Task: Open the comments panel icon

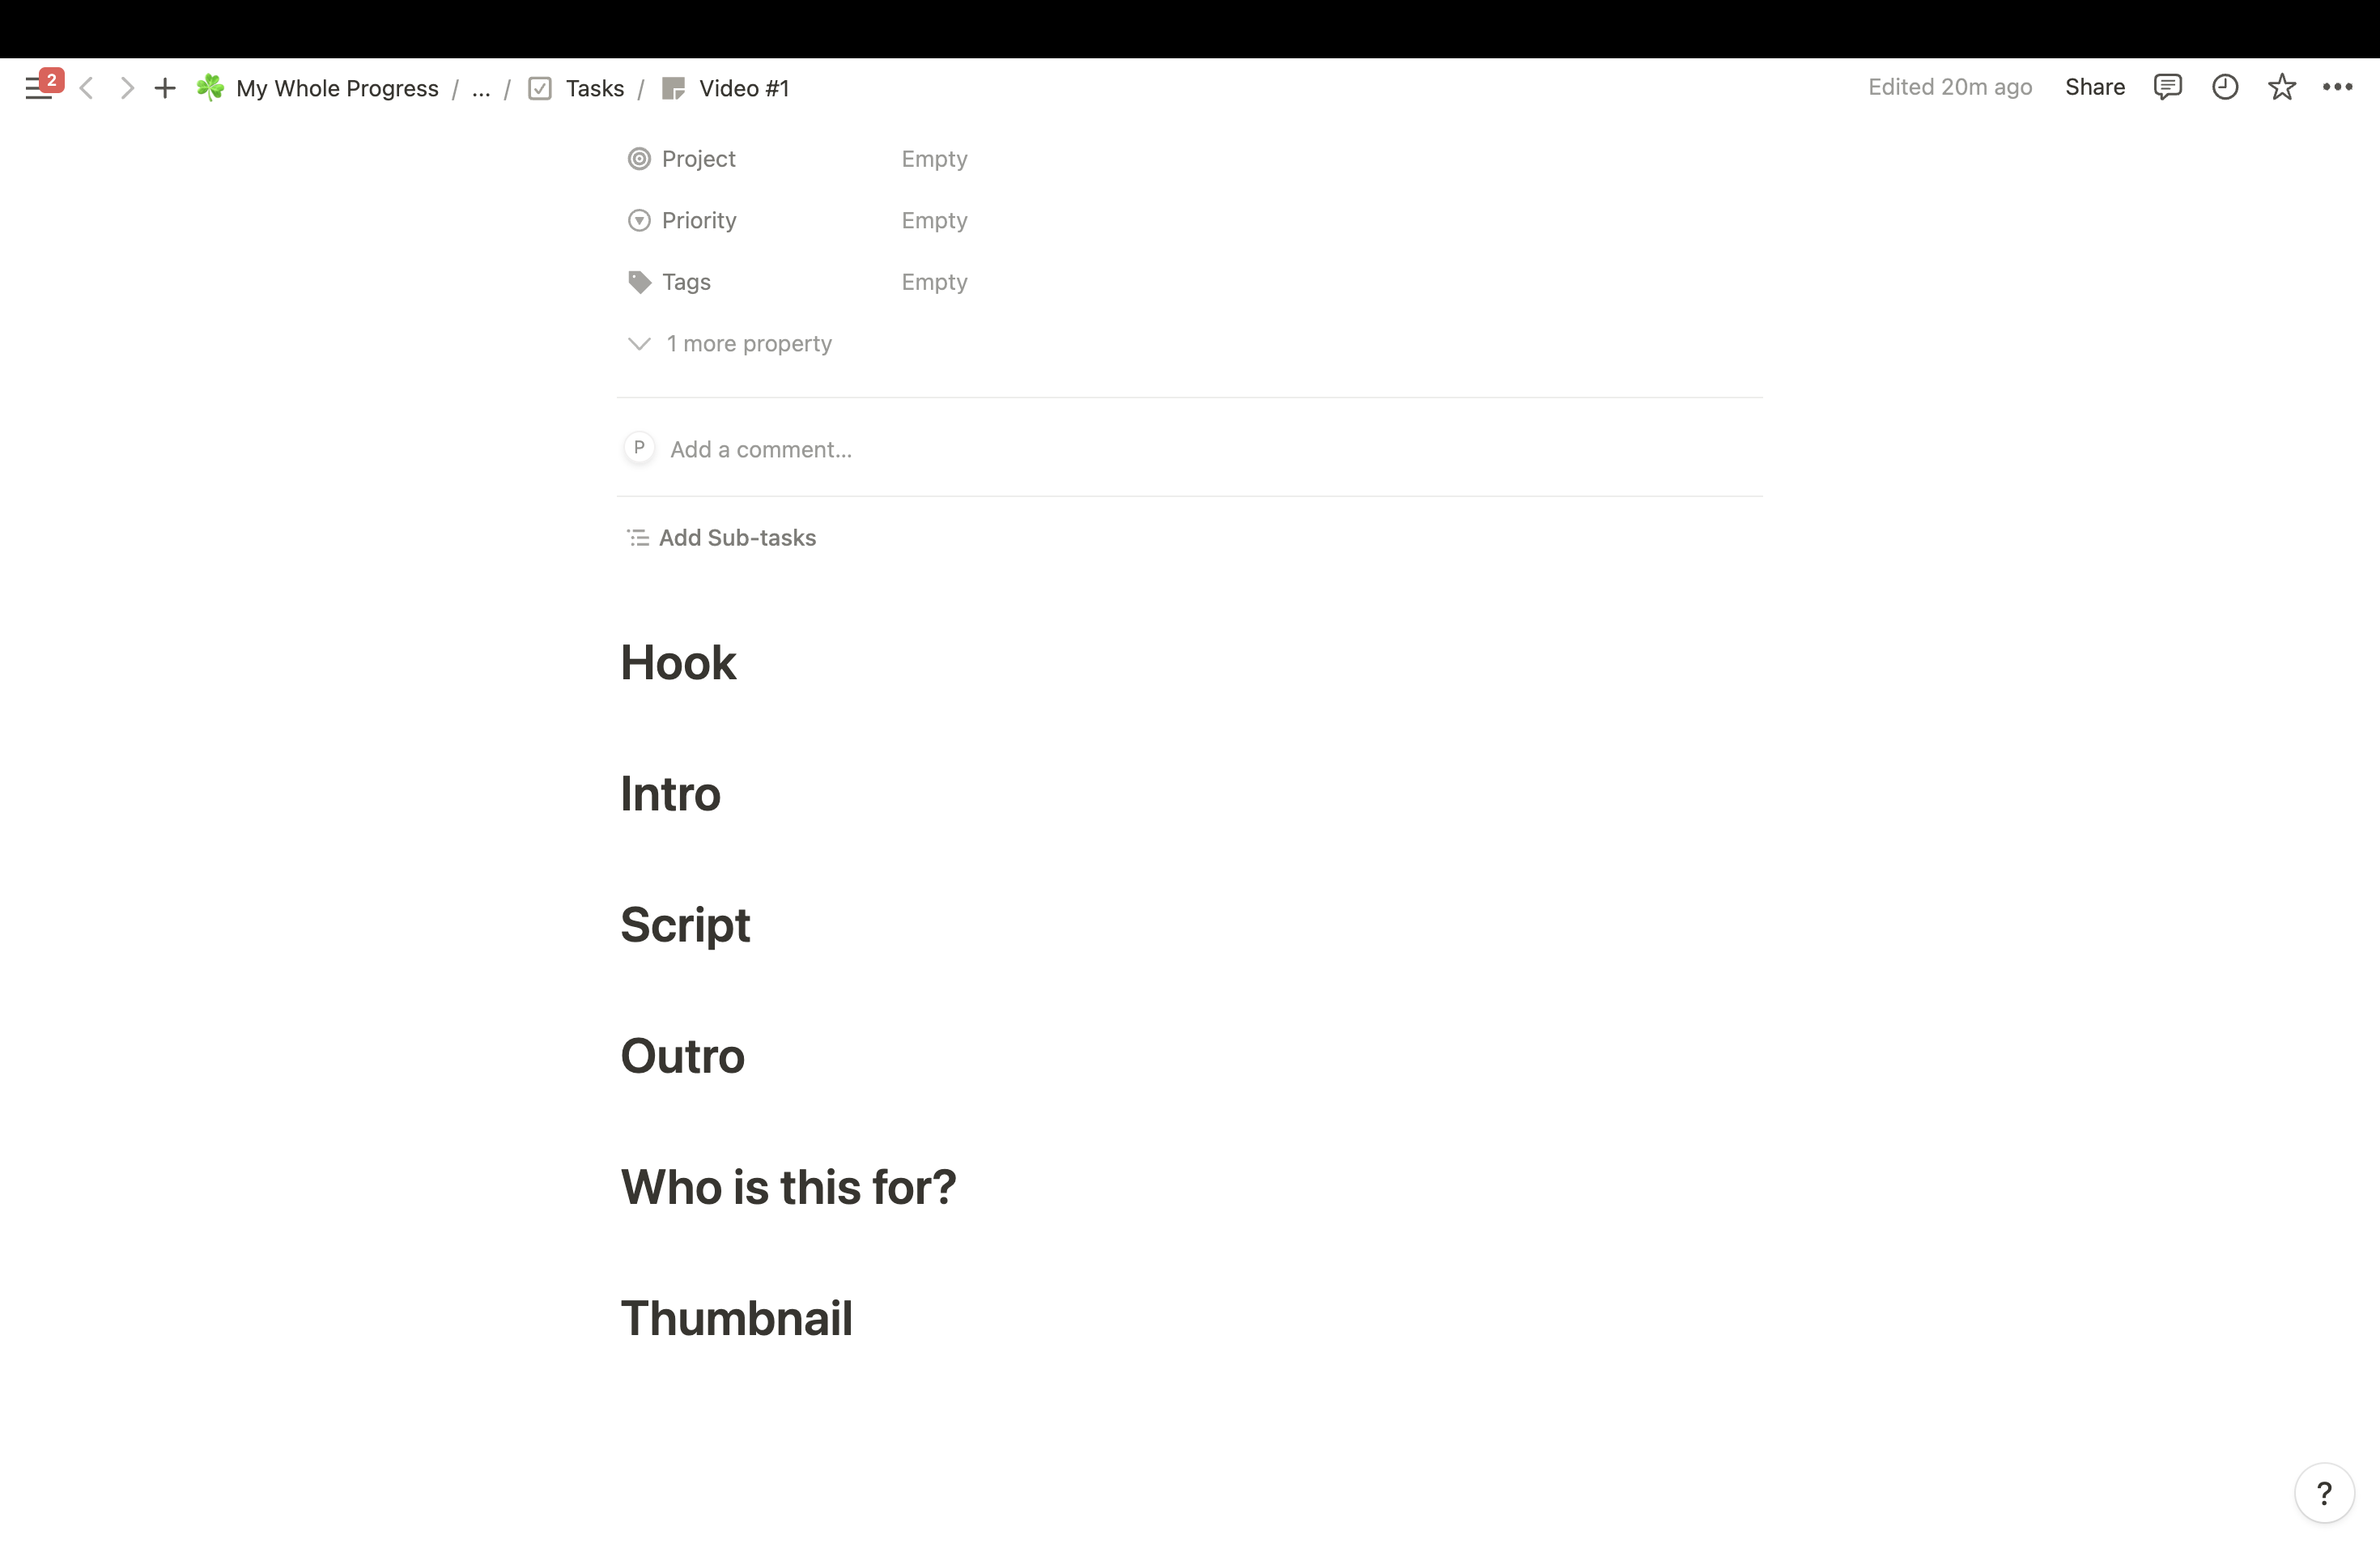Action: 2167,87
